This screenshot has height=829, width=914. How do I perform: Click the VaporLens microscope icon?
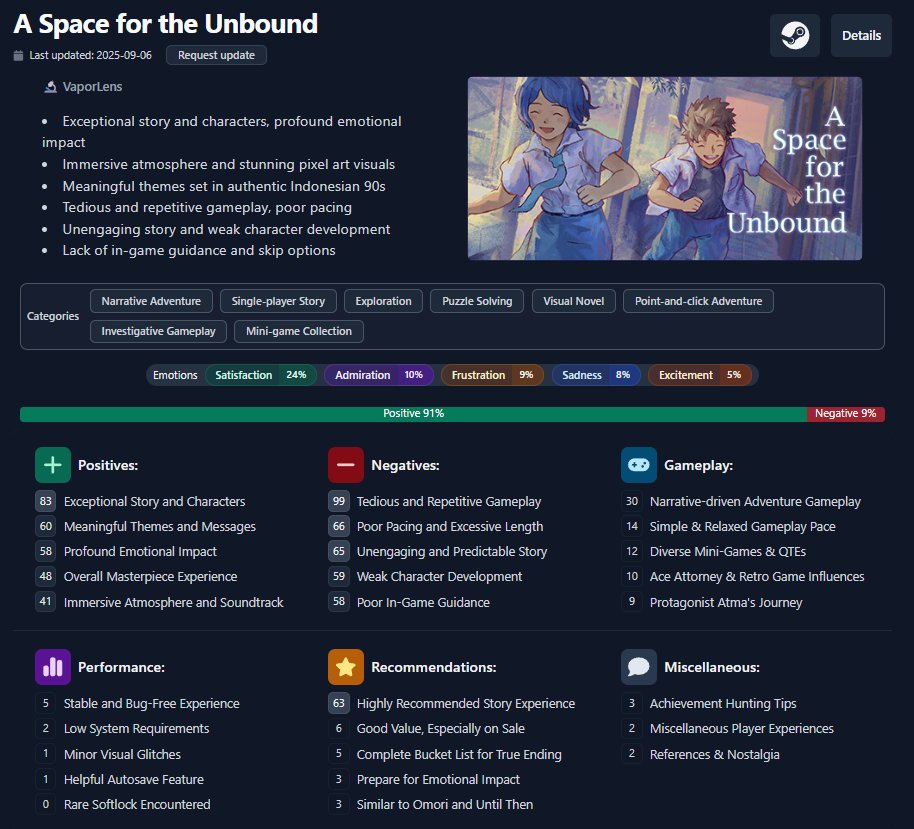(51, 87)
